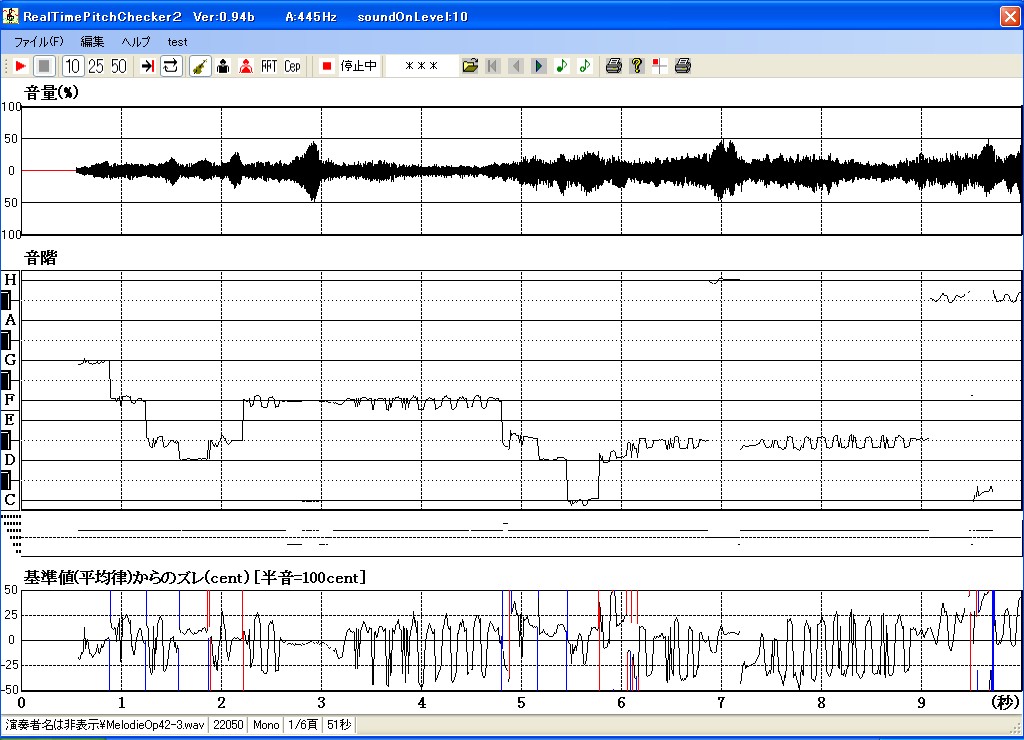1024x740 pixels.
Task: Toggle the loop repeat icon
Action: tap(170, 66)
